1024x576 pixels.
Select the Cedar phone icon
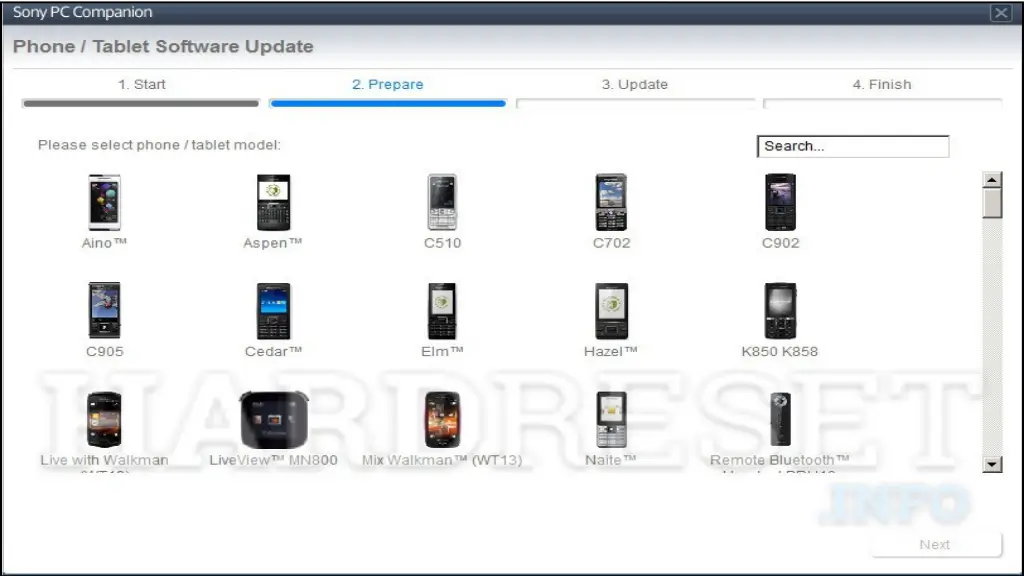(273, 310)
